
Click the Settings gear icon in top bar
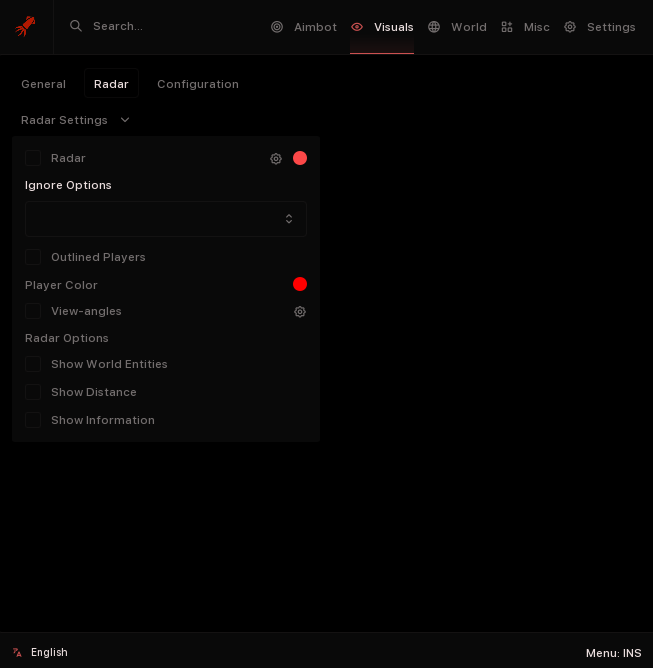pyautogui.click(x=570, y=27)
